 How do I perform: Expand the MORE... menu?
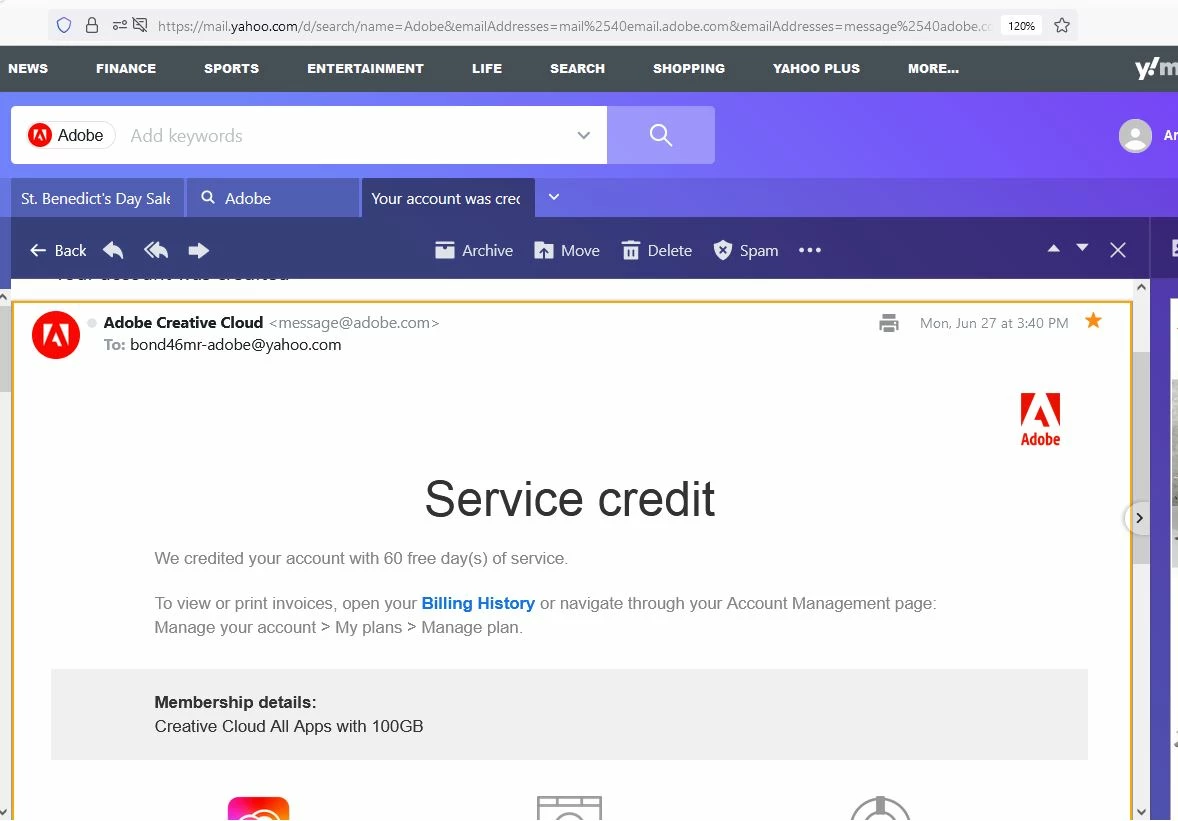click(x=933, y=68)
